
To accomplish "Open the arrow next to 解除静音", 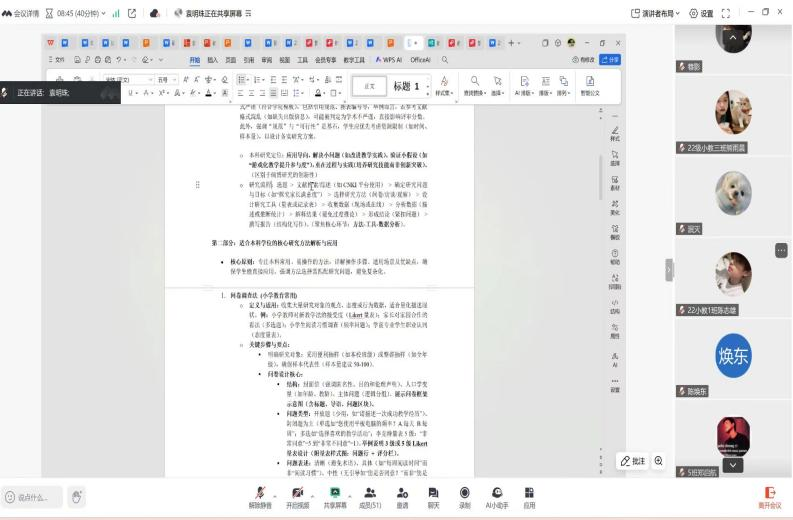I will (x=275, y=491).
